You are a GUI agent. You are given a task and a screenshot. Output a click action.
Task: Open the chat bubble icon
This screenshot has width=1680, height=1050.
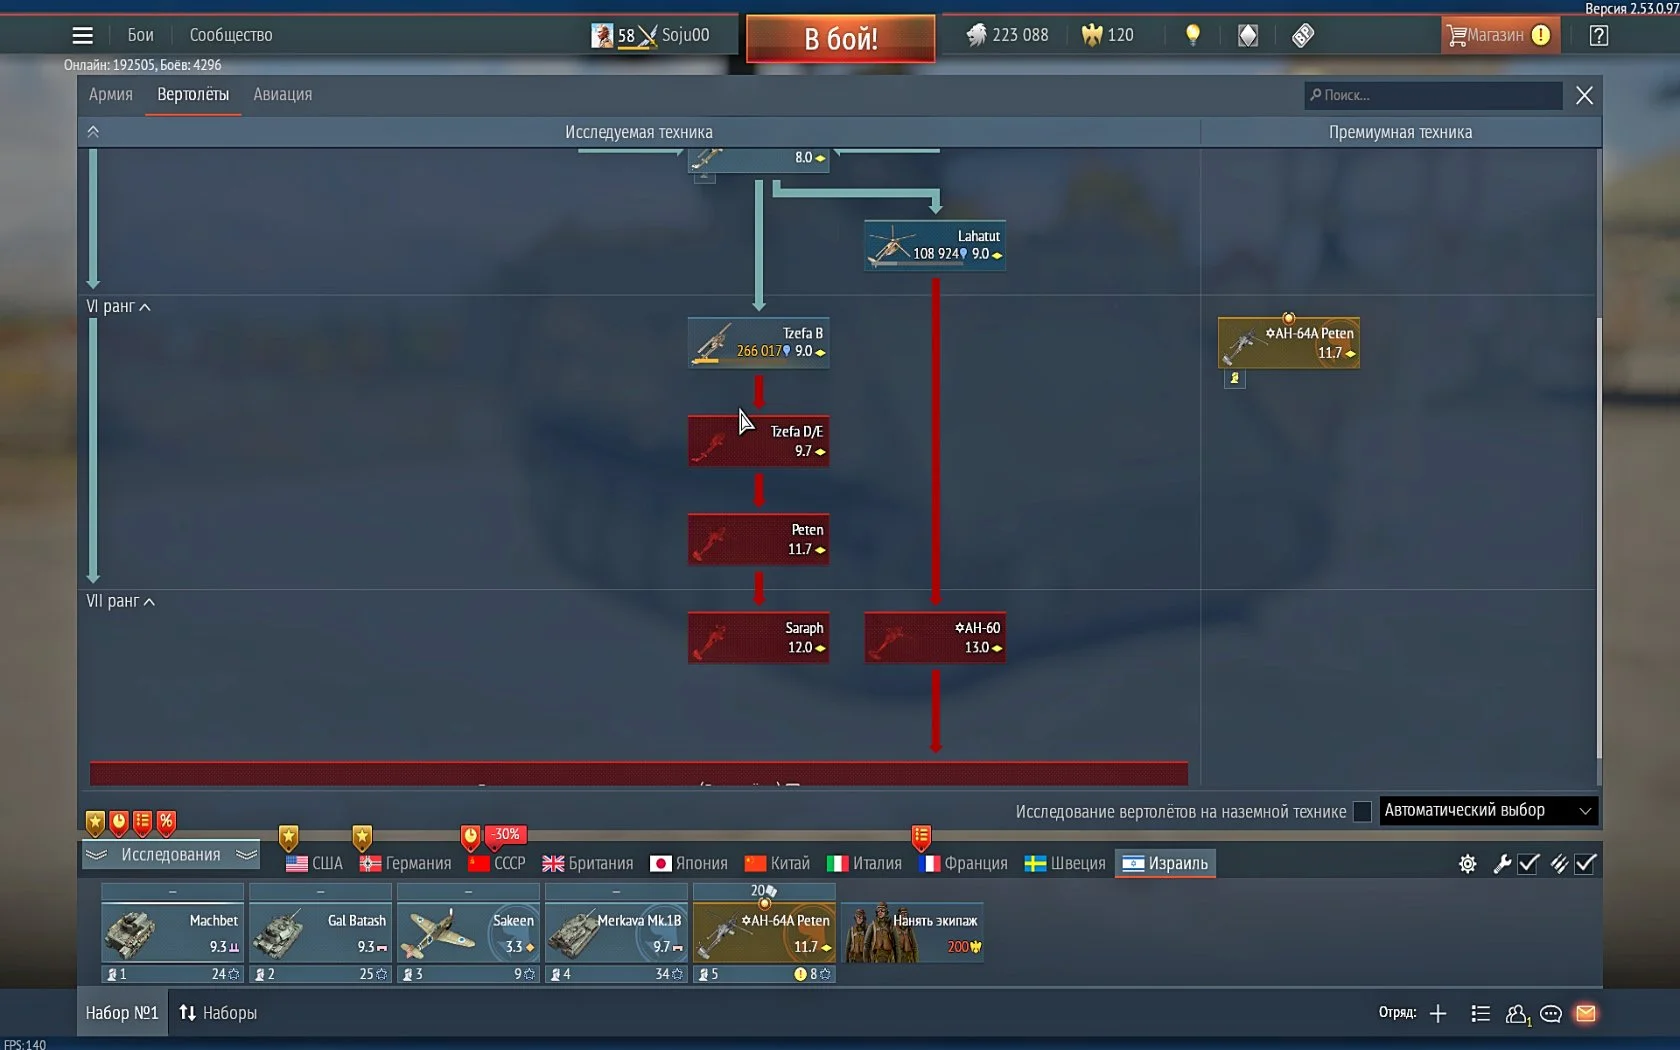(x=1551, y=1014)
